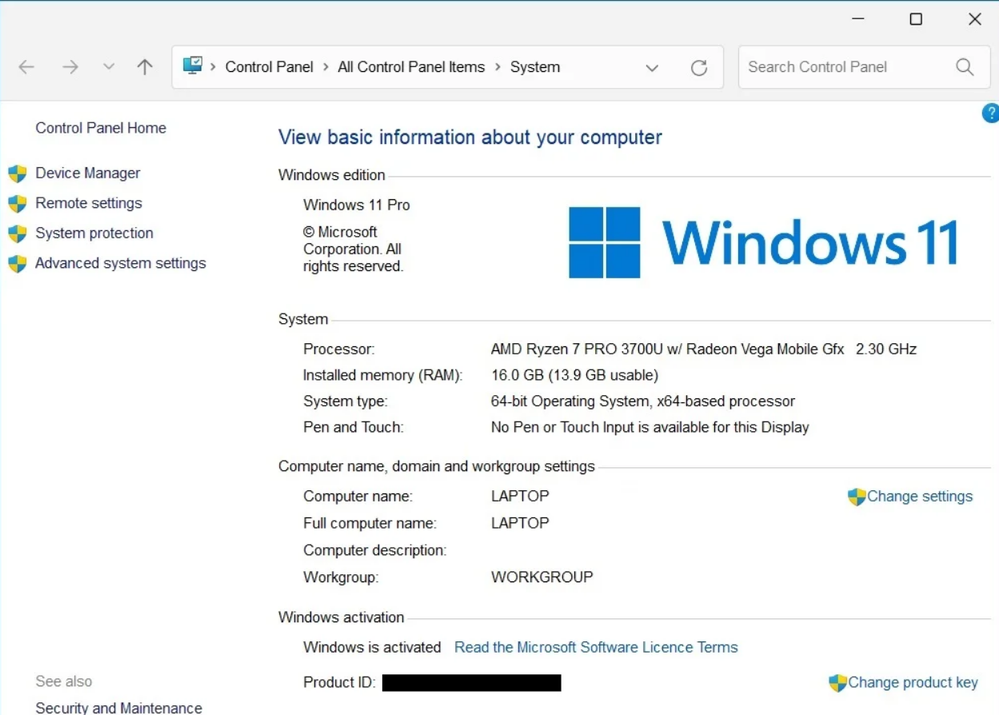The height and width of the screenshot is (715, 999).
Task: Open the address bar history dropdown
Action: pos(651,68)
